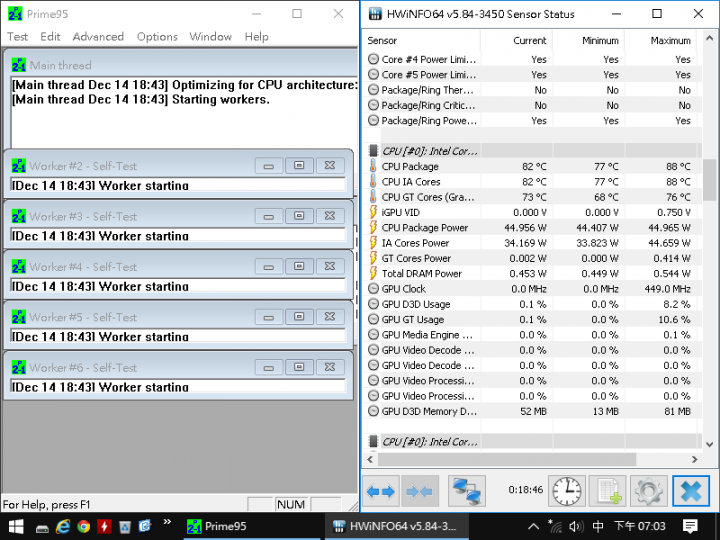The height and width of the screenshot is (540, 720).
Task: Minimize the Worker #6 Self-Test subwindow
Action: coord(269,367)
